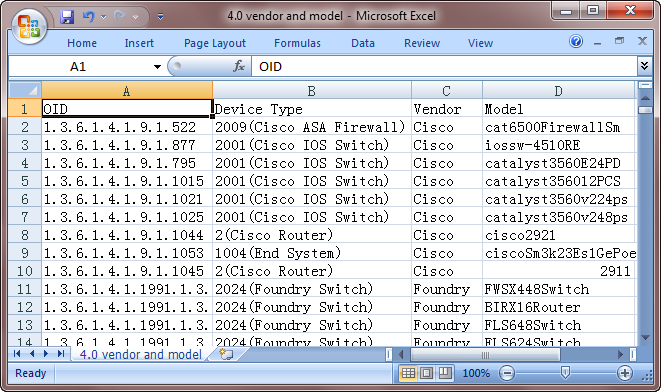Screen dimensions: 661x392
Task: Open the Home ribbon tab
Action: pyautogui.click(x=82, y=43)
